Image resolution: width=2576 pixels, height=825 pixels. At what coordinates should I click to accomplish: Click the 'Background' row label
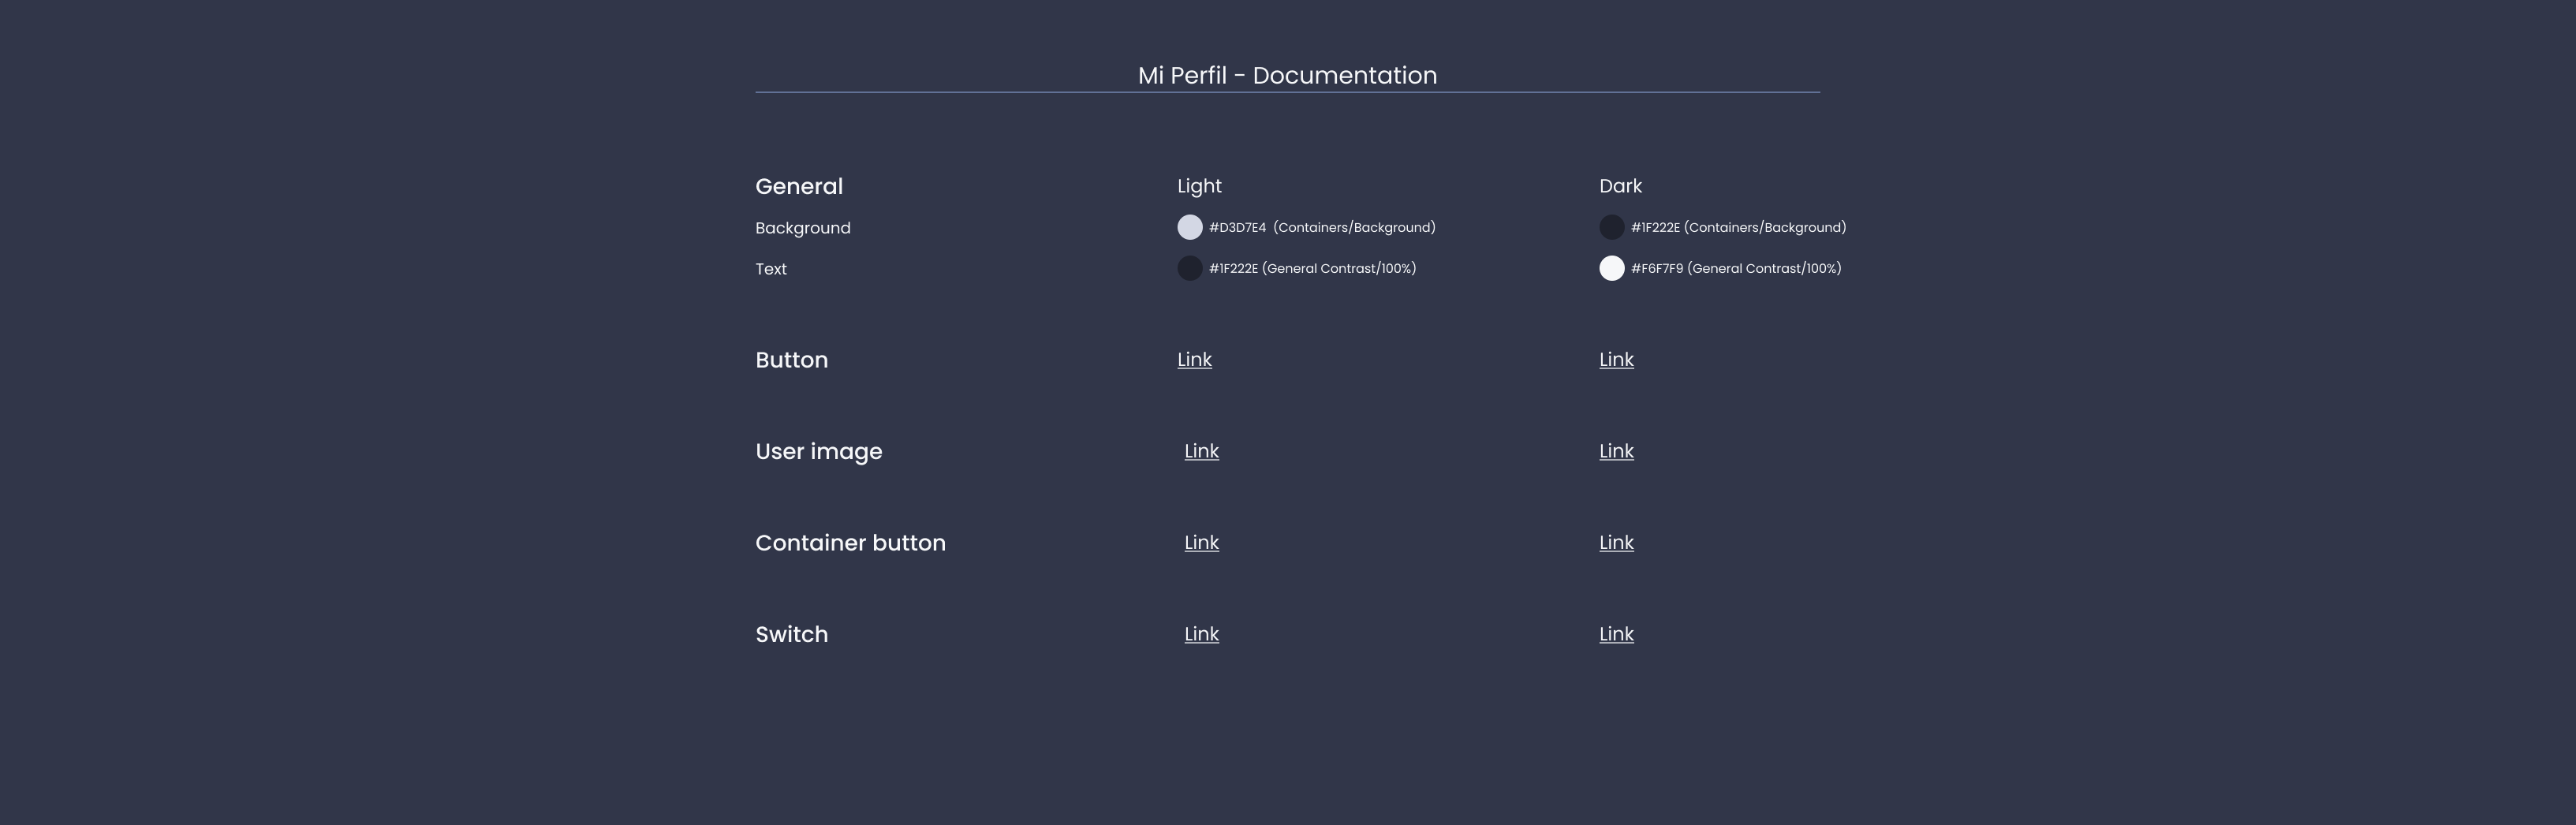click(x=803, y=228)
